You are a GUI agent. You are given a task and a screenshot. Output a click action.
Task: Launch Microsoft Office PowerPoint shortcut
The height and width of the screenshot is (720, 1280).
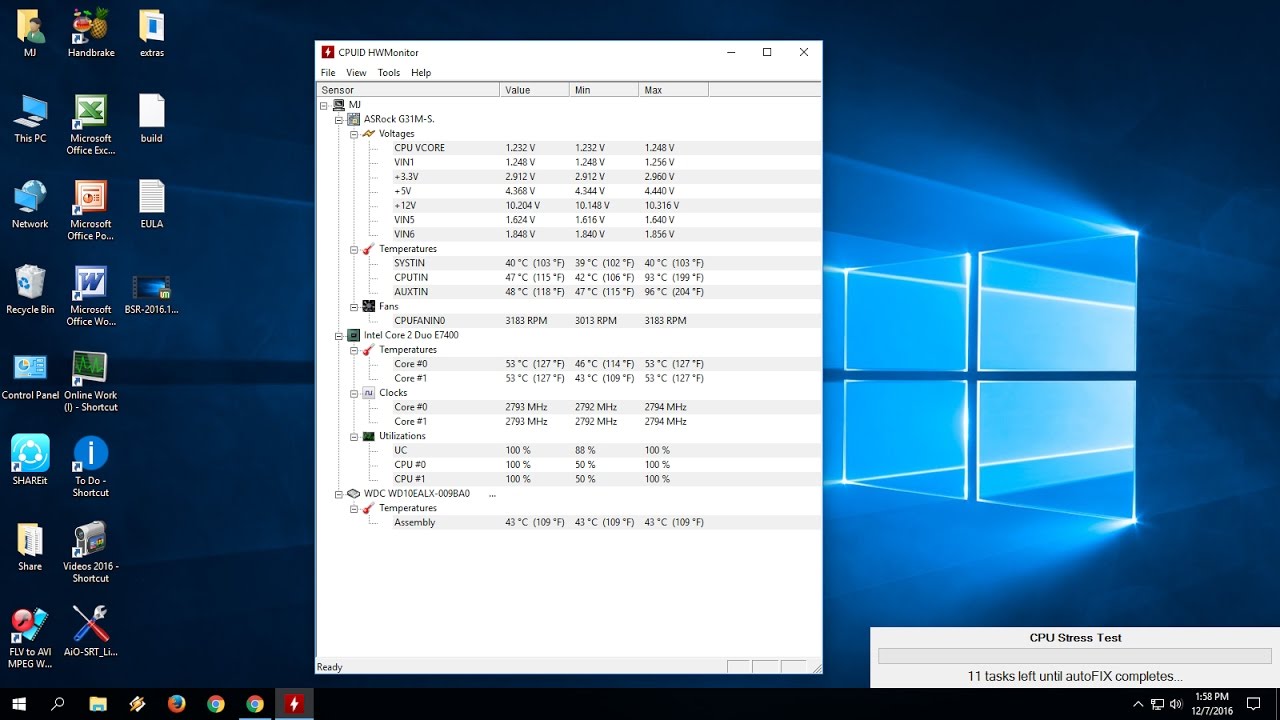(x=91, y=210)
